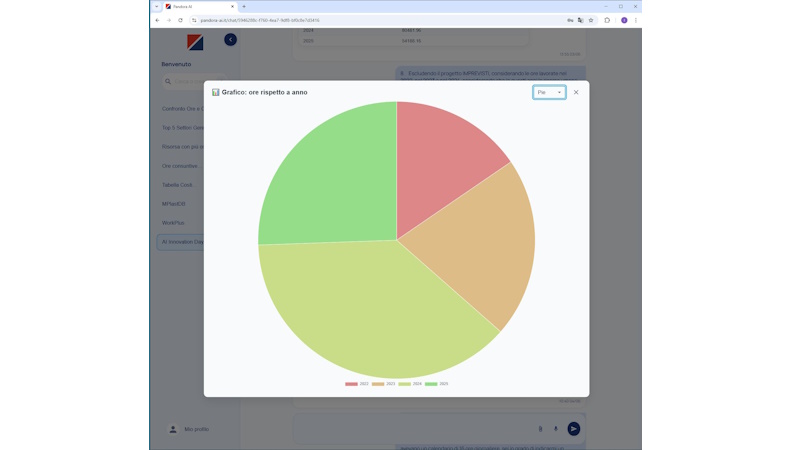Open the Tabella Costi chat

[x=177, y=185]
